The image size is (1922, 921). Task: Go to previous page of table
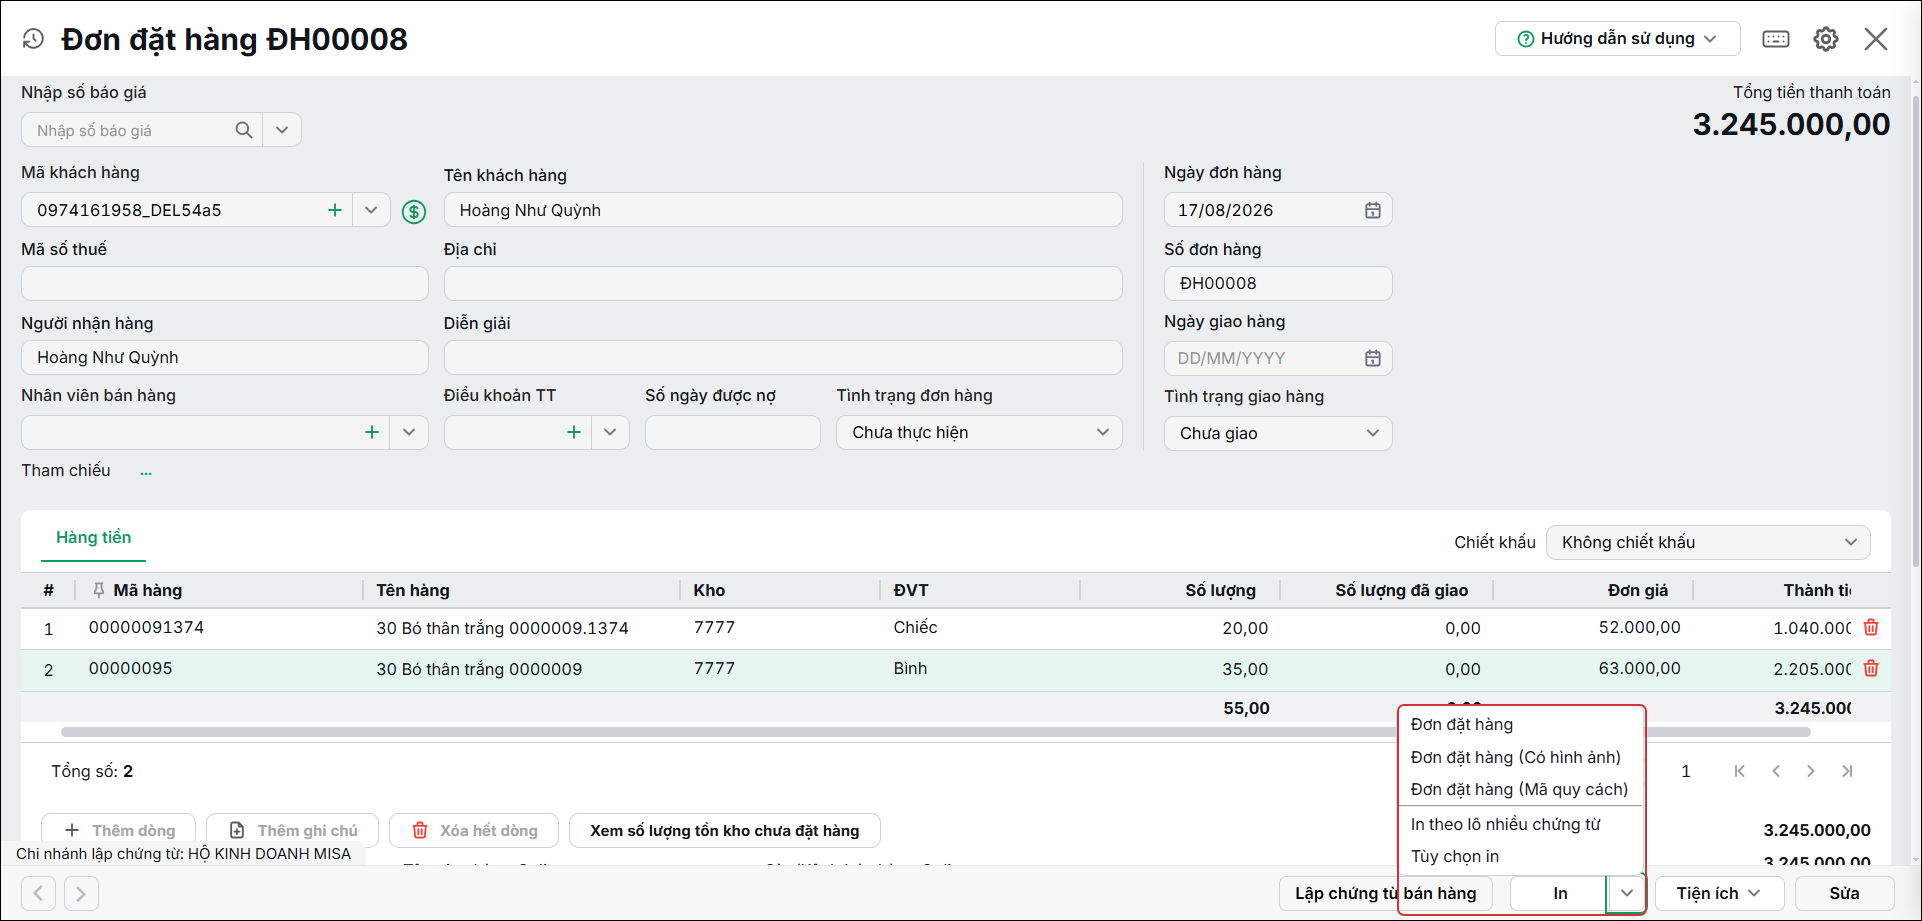tap(1776, 771)
